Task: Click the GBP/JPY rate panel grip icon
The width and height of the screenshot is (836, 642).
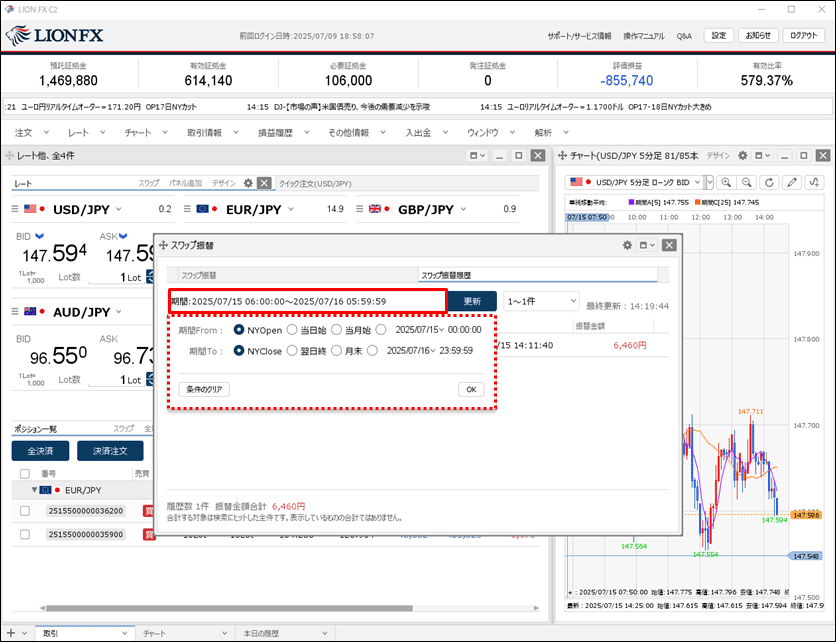Action: click(359, 209)
